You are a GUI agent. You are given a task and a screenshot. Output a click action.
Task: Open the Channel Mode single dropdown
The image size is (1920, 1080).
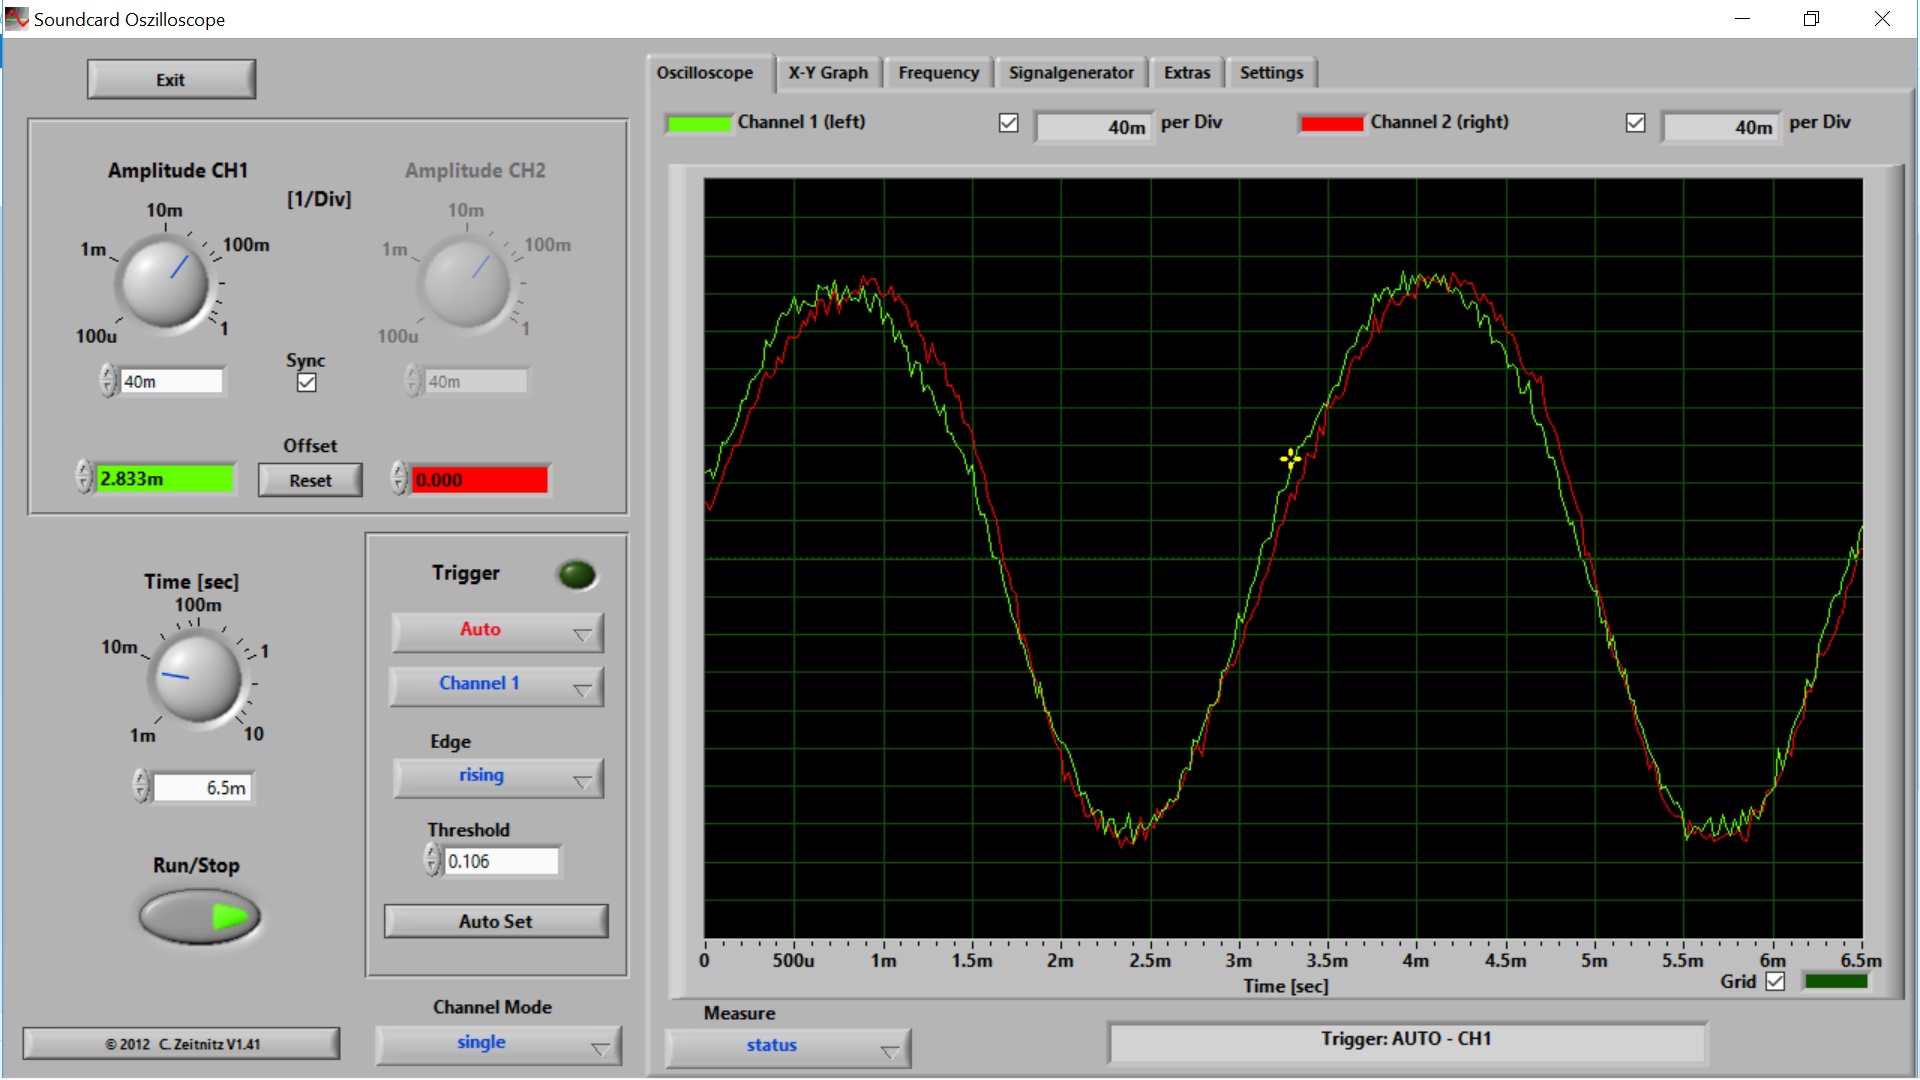(x=497, y=1044)
